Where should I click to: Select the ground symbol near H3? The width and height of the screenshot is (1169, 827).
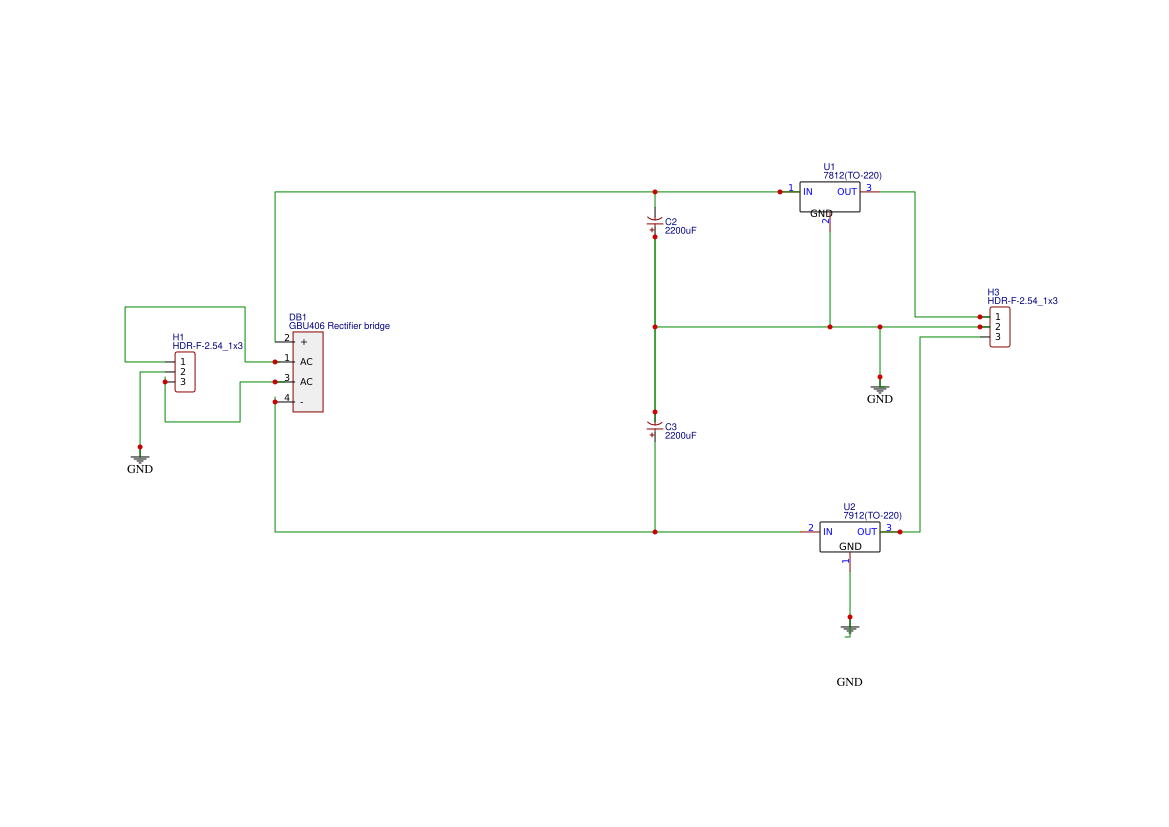tap(879, 388)
